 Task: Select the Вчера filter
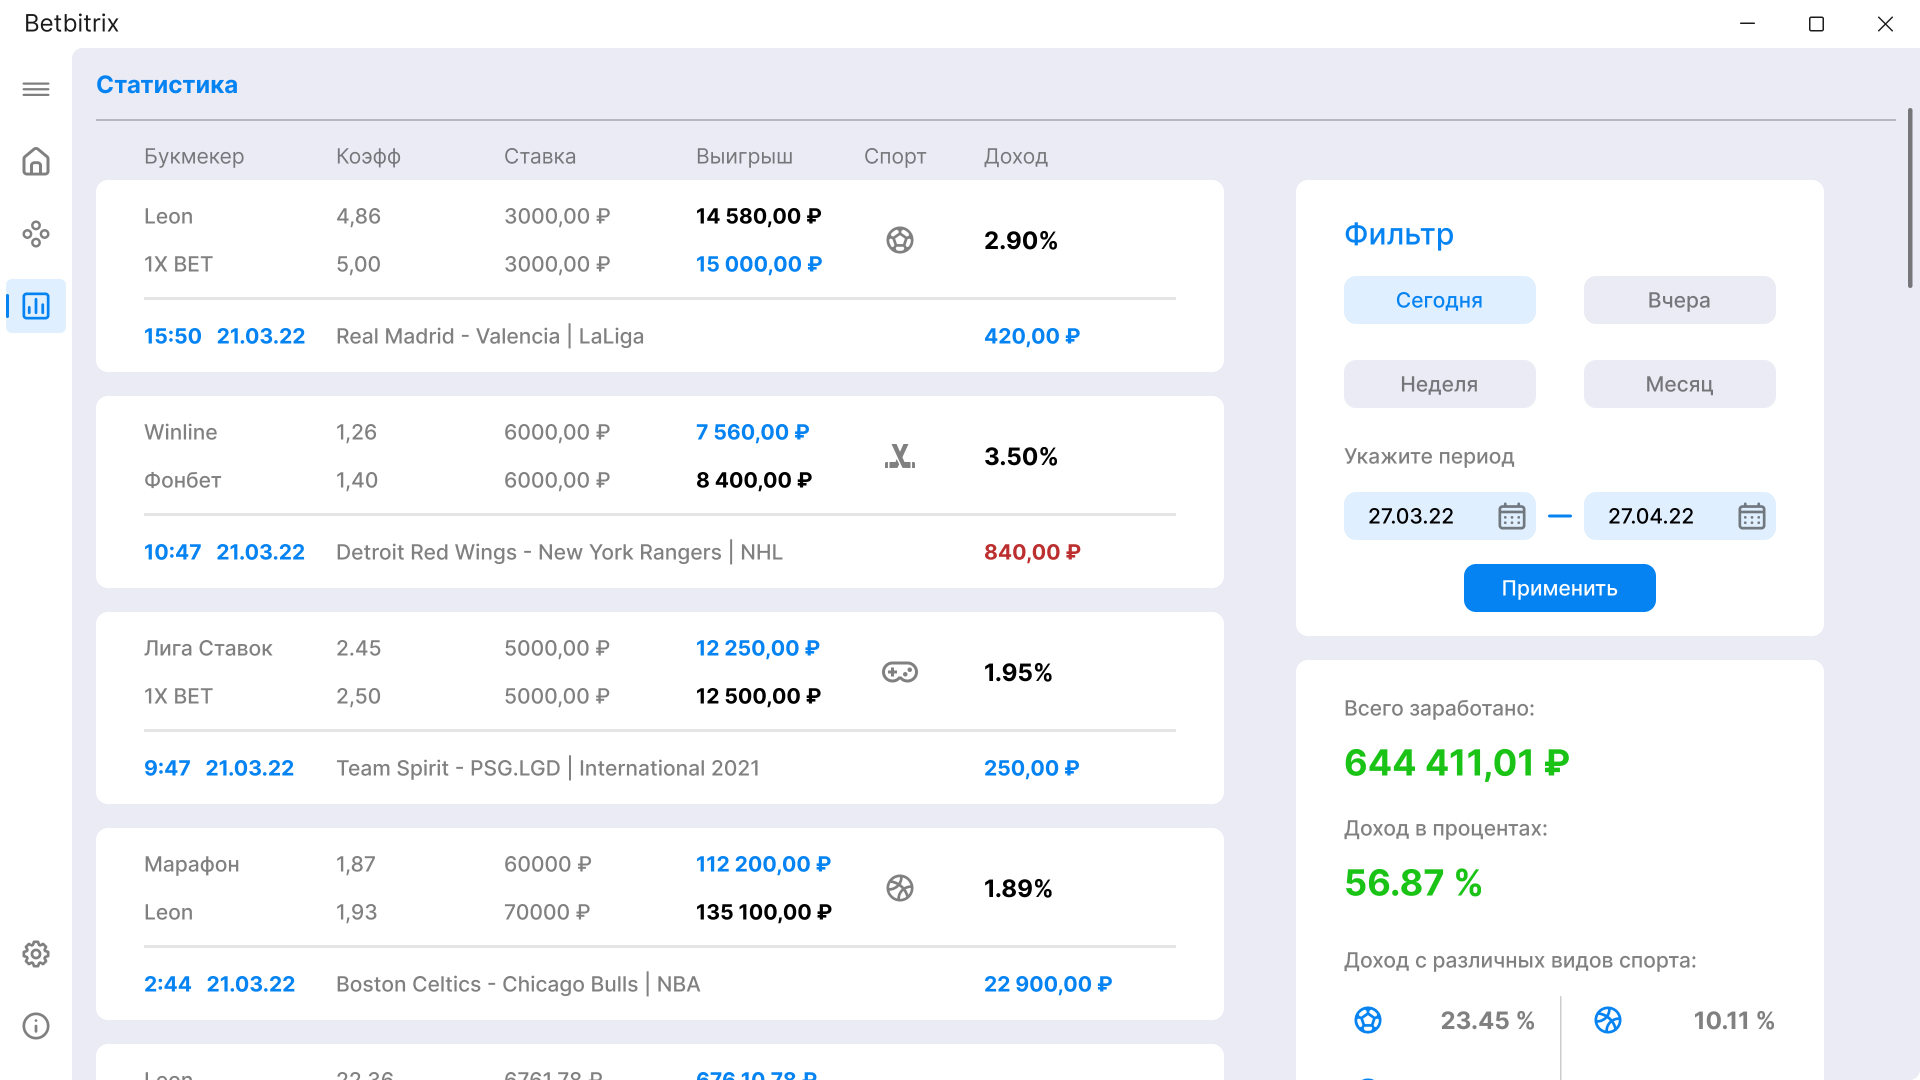[1679, 300]
